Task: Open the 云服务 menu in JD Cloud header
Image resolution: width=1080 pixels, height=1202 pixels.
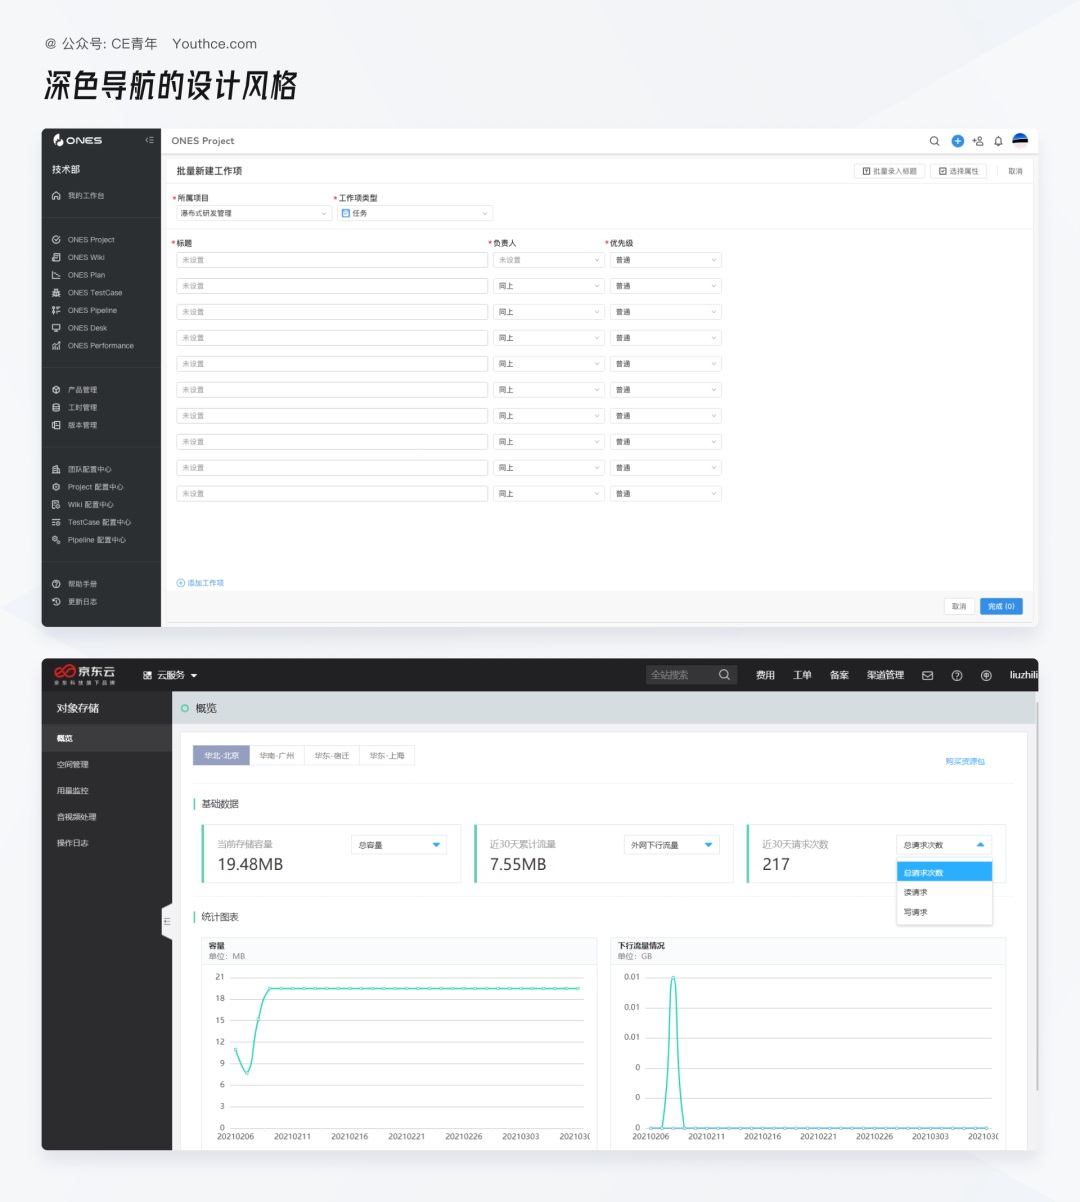Action: coord(171,676)
